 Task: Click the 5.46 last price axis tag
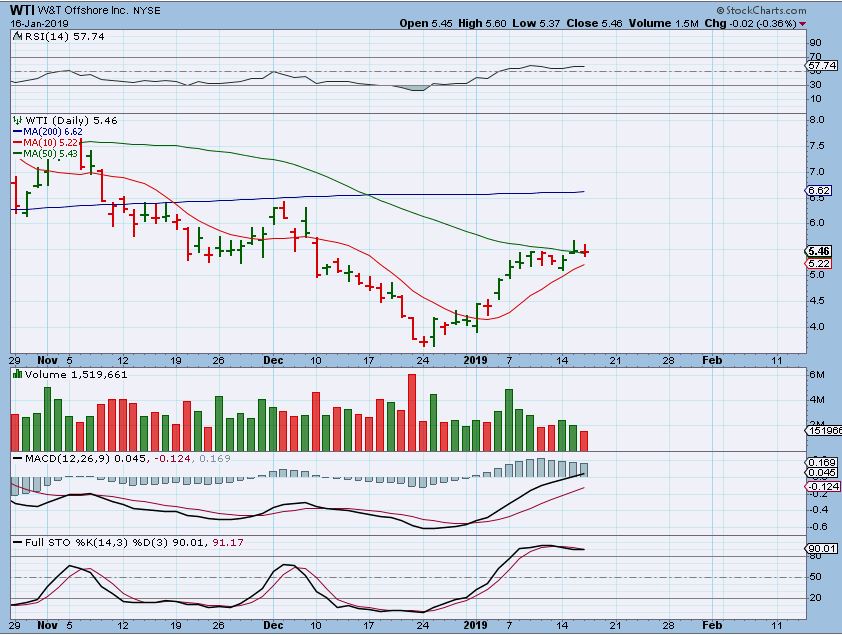pos(818,251)
